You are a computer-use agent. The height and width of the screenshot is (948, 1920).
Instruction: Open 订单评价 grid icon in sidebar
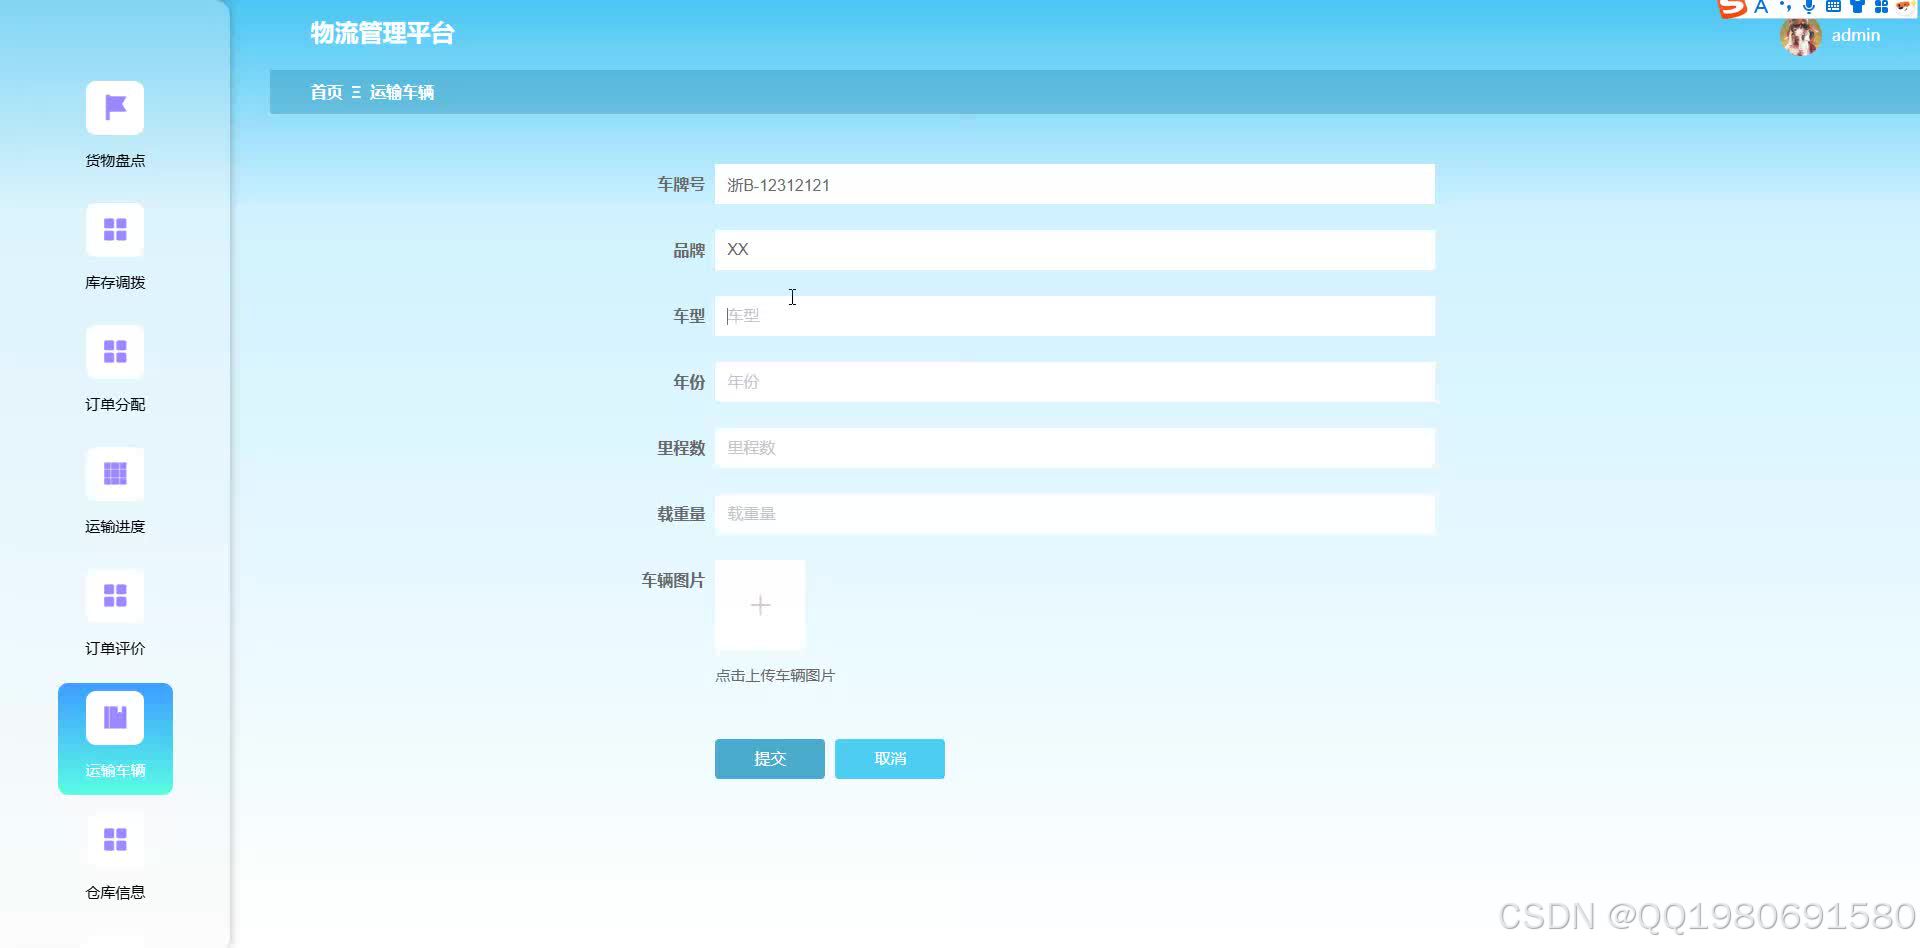coord(115,595)
